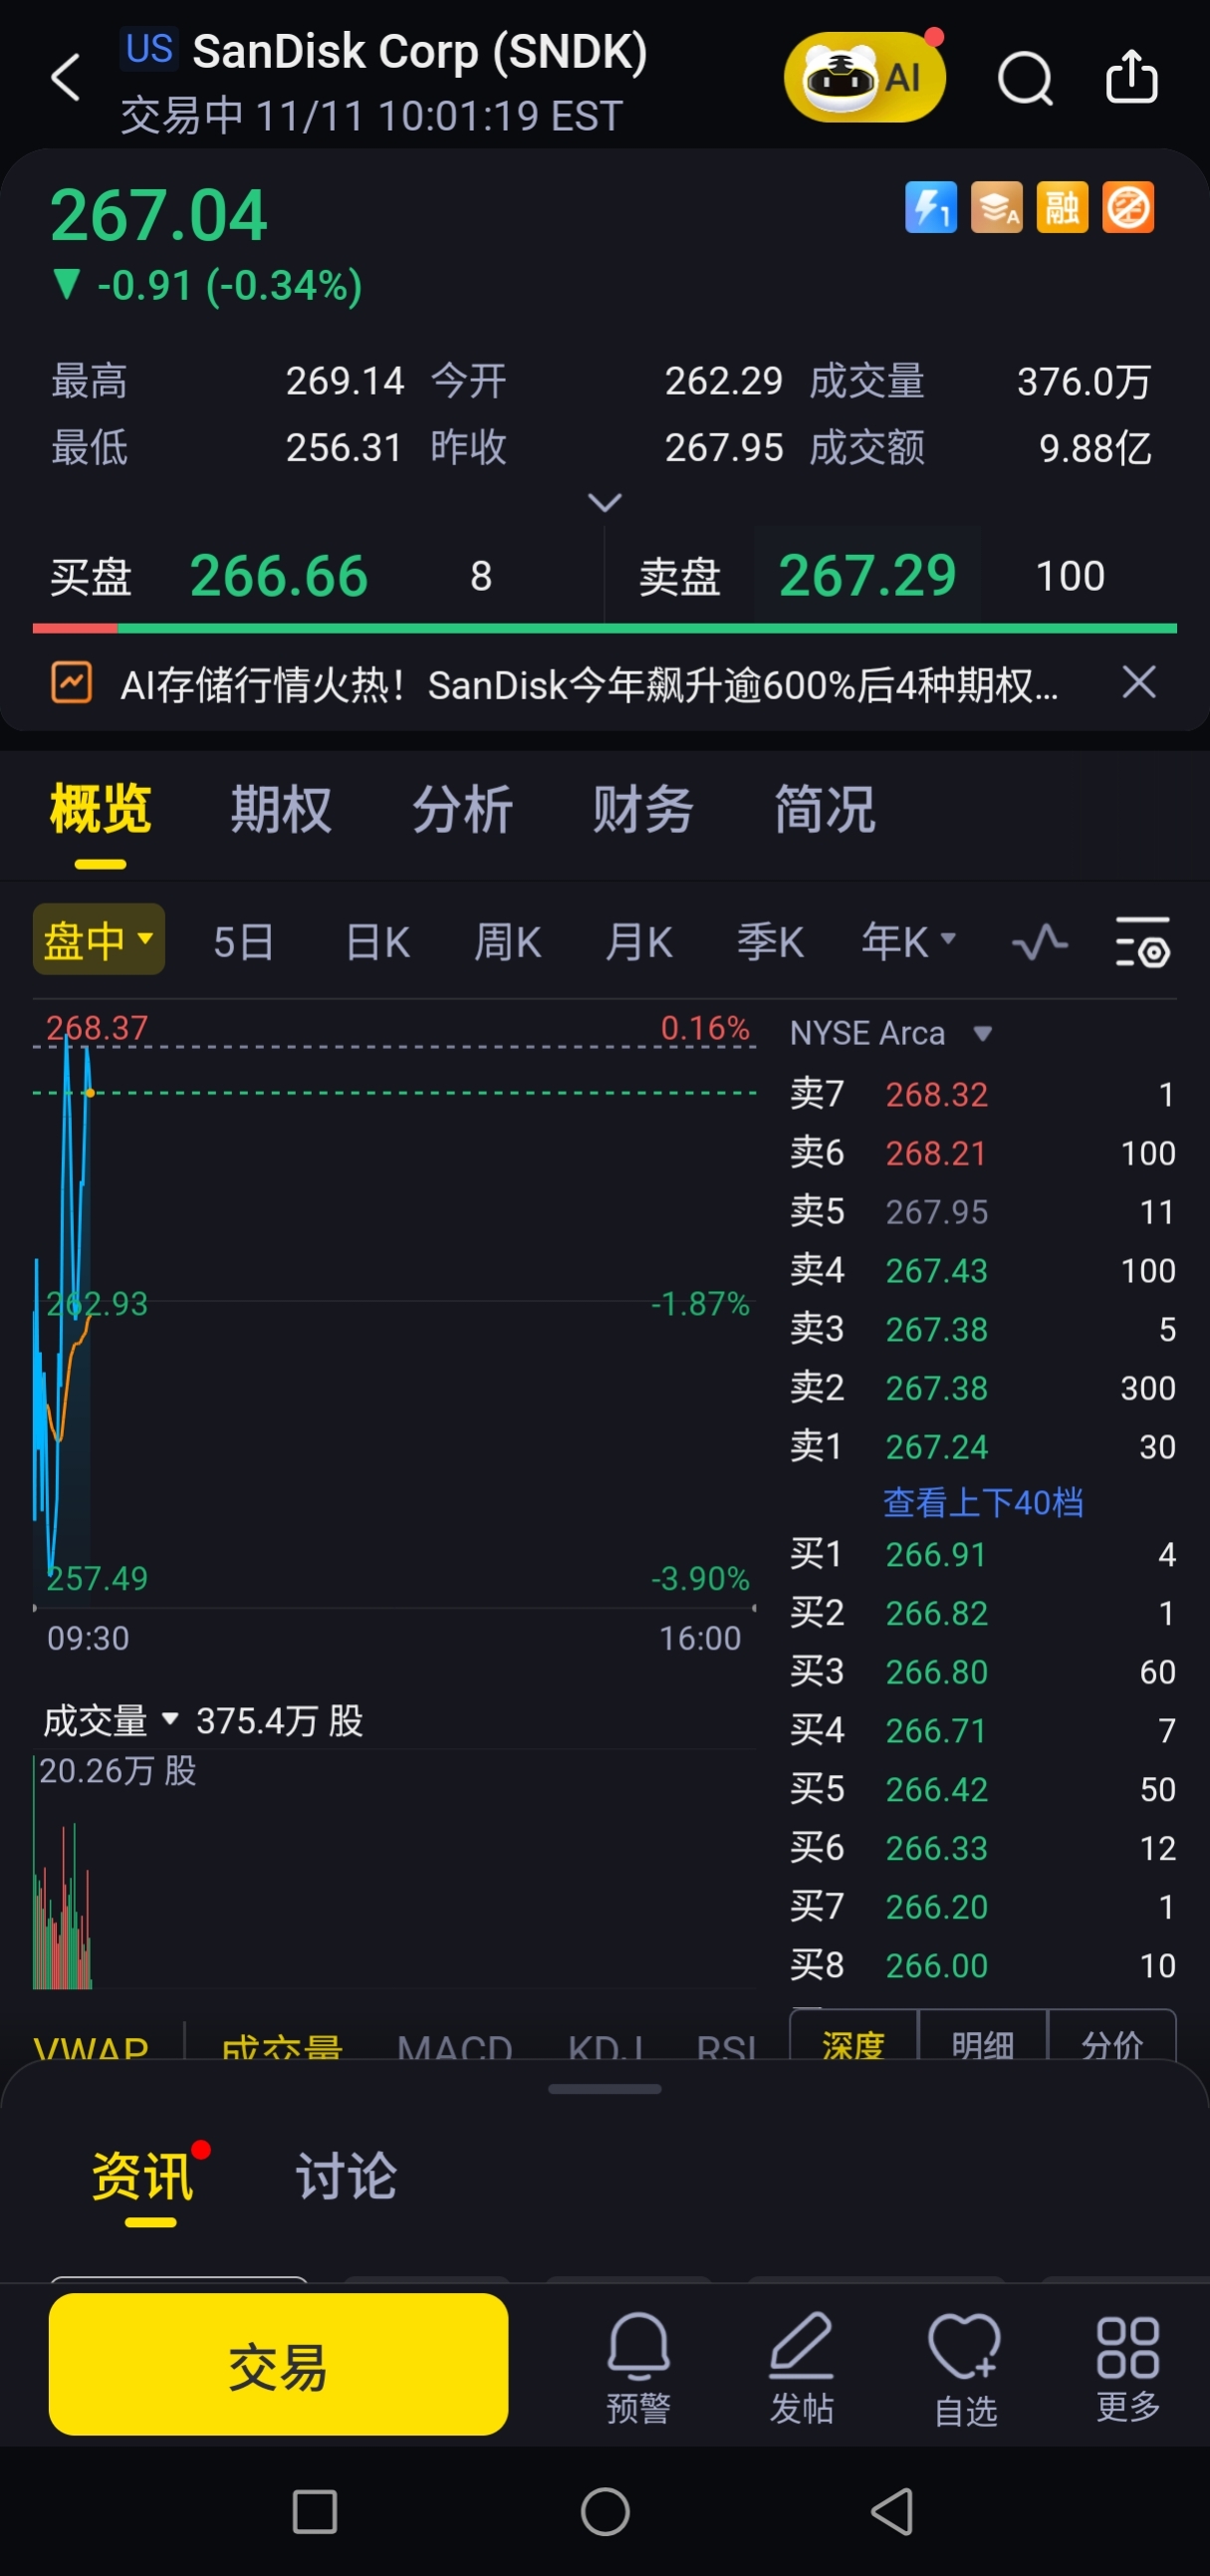This screenshot has width=1210, height=2576.
Task: Open the 更多 more menu
Action: pyautogui.click(x=1128, y=2369)
